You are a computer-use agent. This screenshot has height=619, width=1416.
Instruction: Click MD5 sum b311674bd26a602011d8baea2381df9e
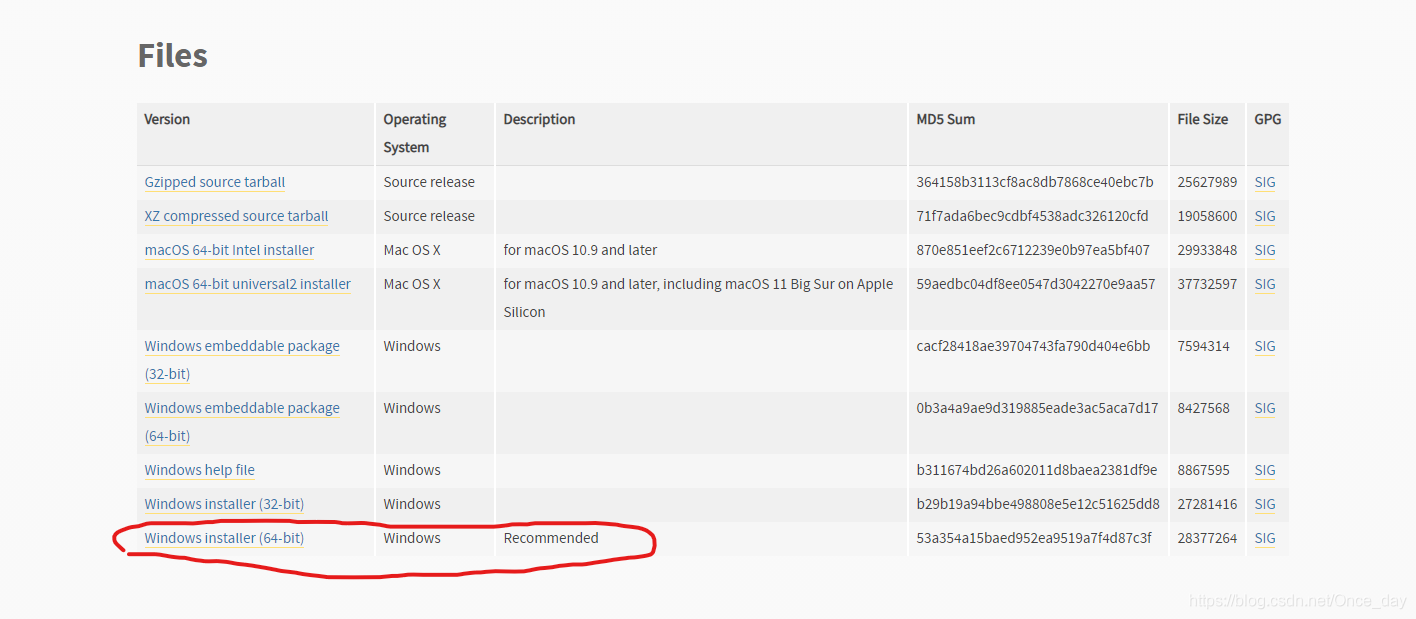point(1037,470)
